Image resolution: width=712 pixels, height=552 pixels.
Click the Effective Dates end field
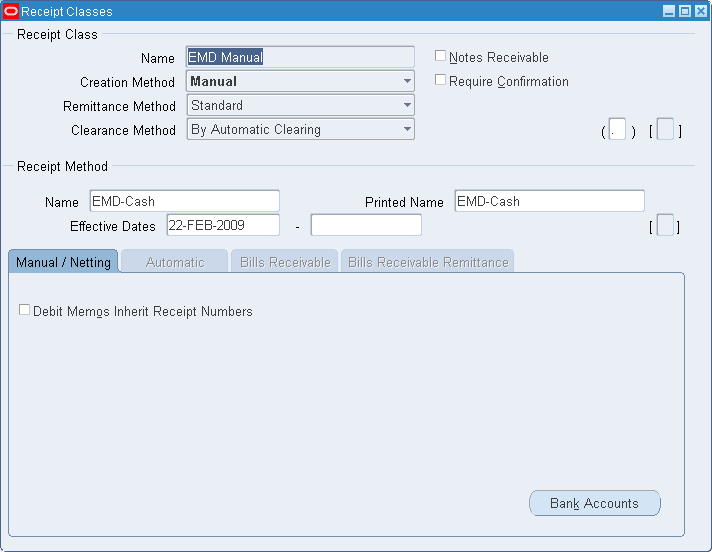point(366,225)
